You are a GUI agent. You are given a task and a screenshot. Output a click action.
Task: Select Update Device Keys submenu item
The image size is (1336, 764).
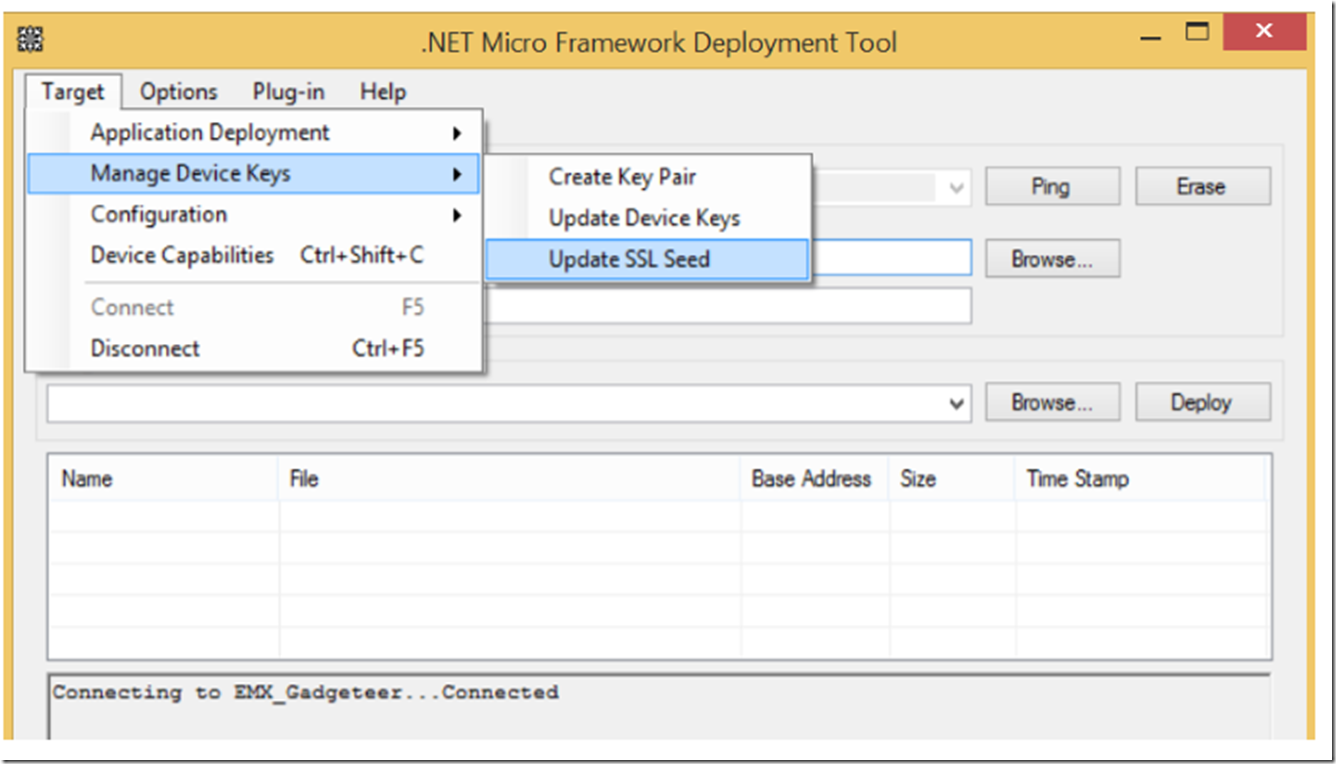click(647, 218)
